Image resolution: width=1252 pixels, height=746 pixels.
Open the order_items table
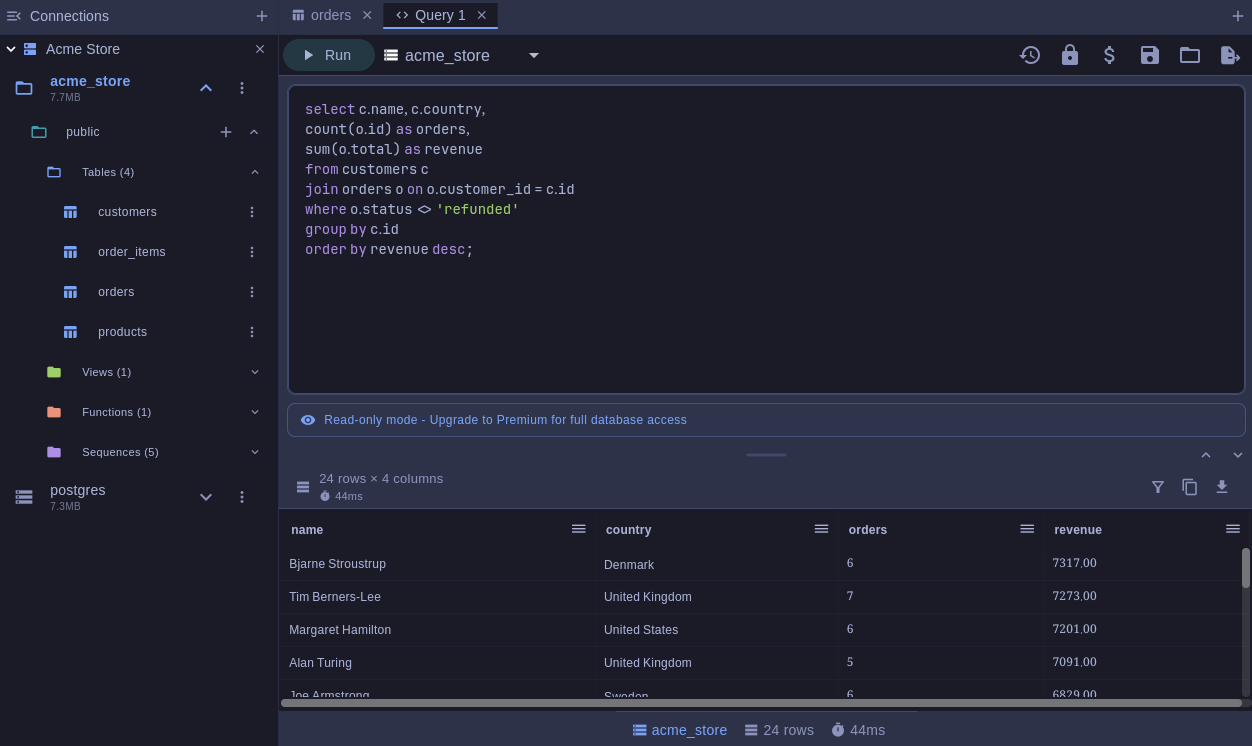(132, 252)
